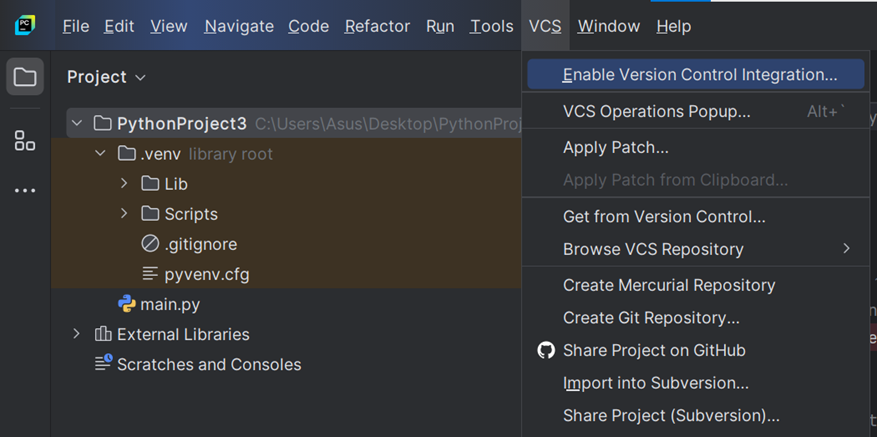This screenshot has height=437, width=877.
Task: Select Create Git Repository menu item
Action: click(x=651, y=318)
